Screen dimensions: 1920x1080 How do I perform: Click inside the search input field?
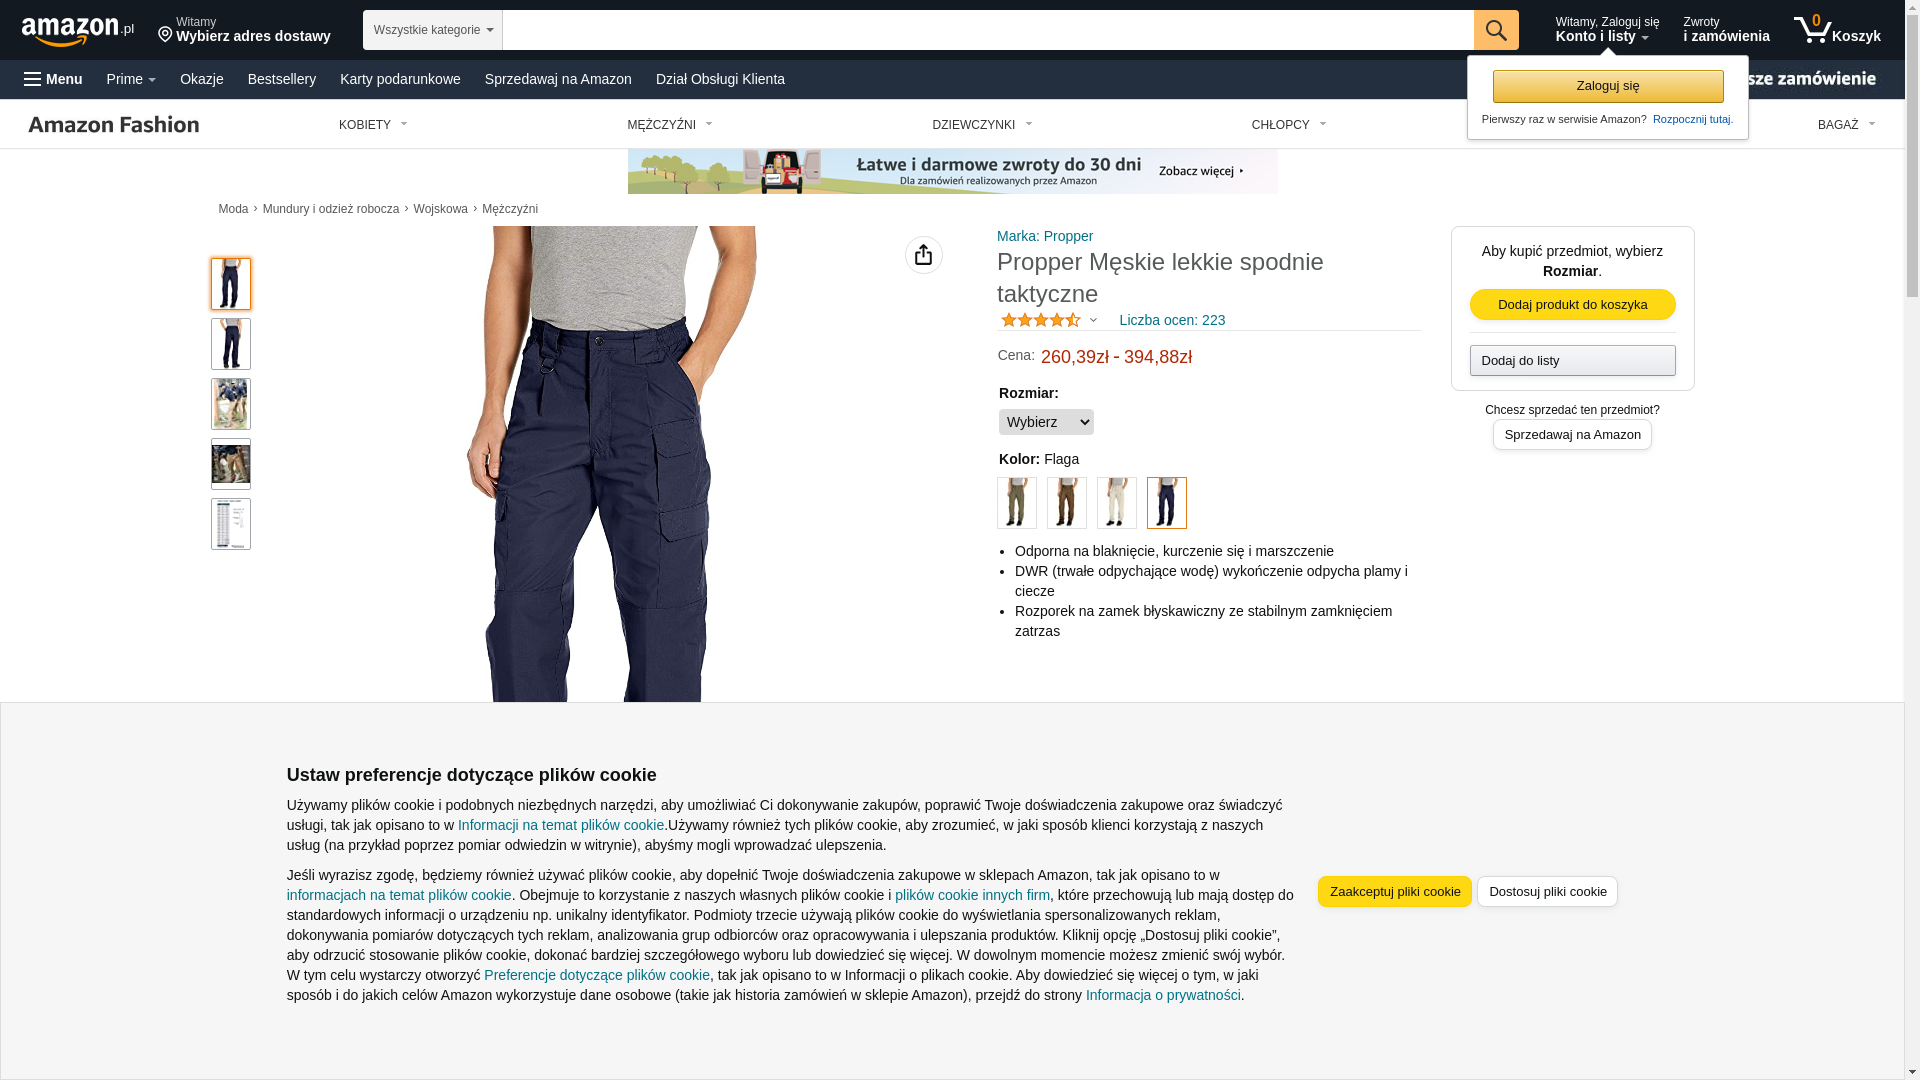(988, 30)
